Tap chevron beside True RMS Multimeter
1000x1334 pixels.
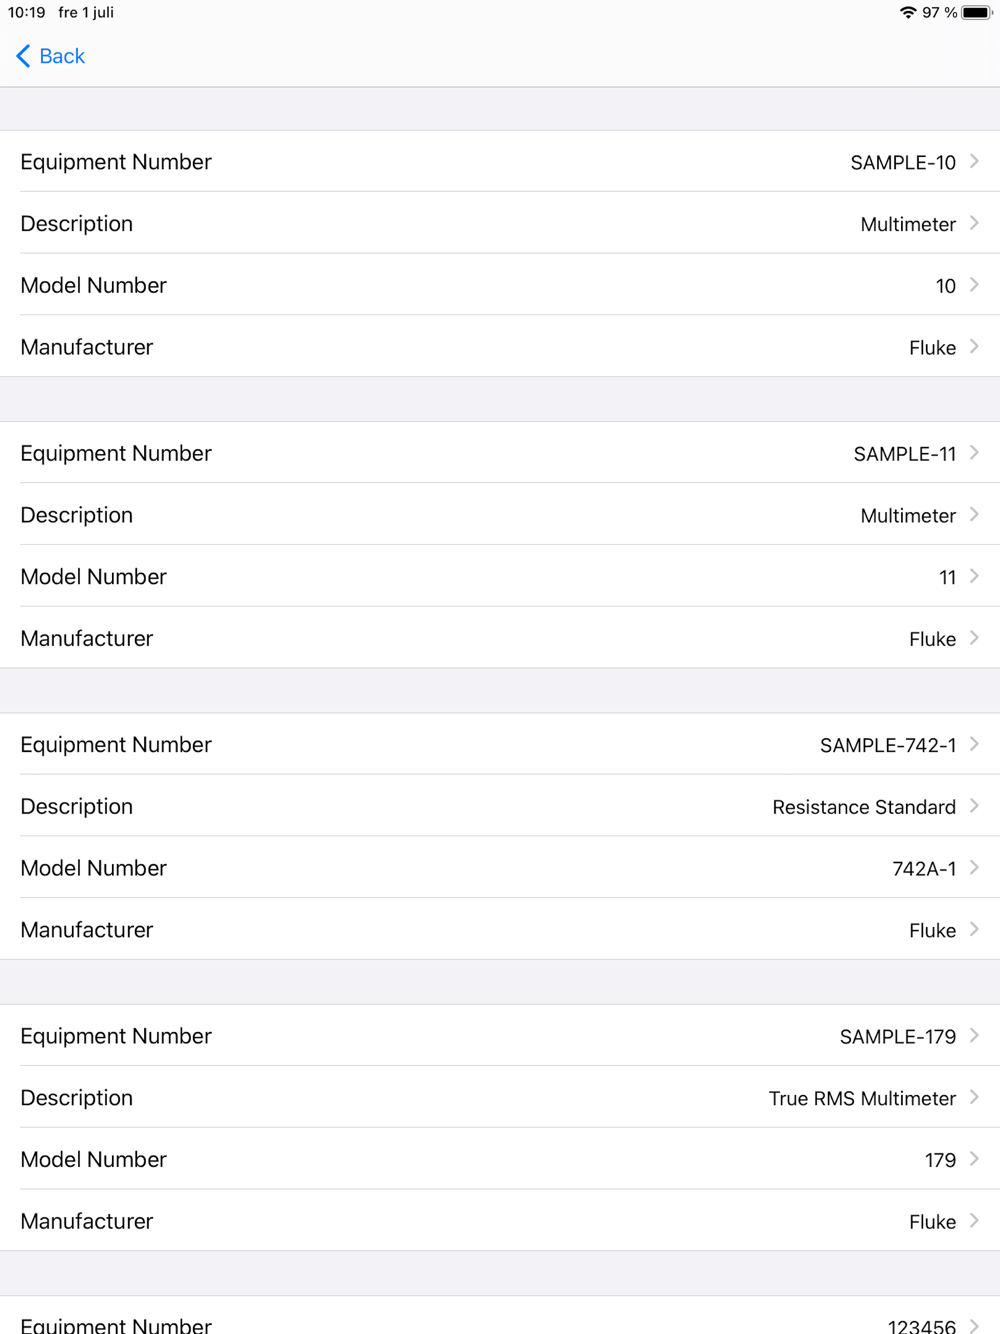pos(974,1098)
